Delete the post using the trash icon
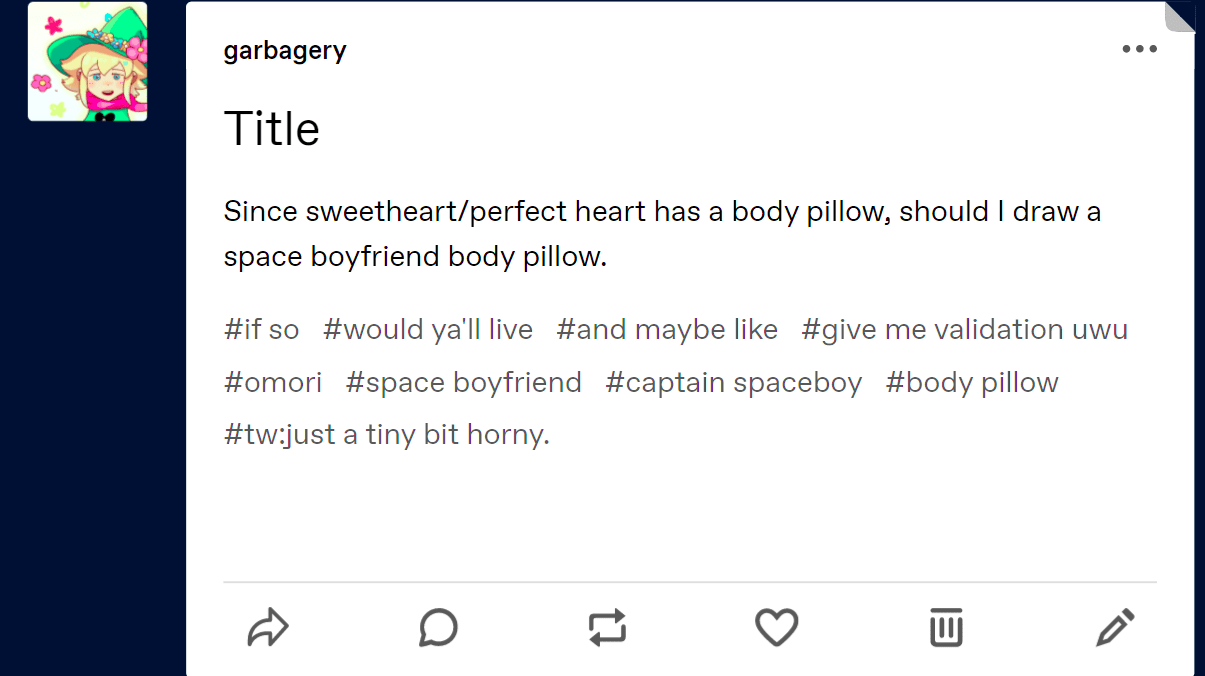The image size is (1205, 676). [946, 628]
